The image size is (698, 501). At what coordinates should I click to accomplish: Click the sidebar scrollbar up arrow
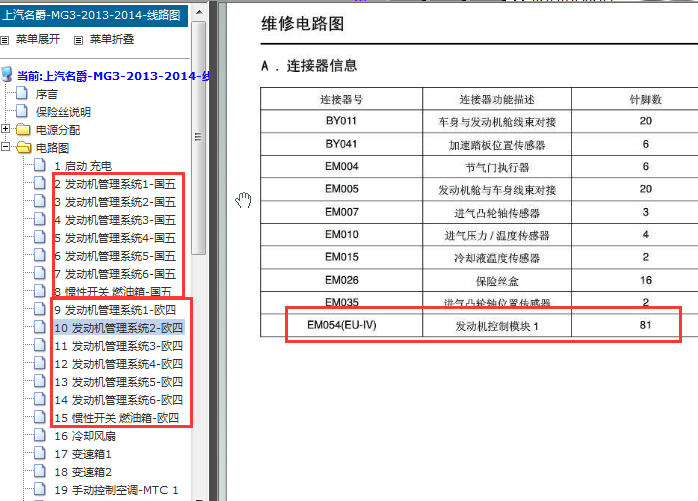[x=199, y=12]
